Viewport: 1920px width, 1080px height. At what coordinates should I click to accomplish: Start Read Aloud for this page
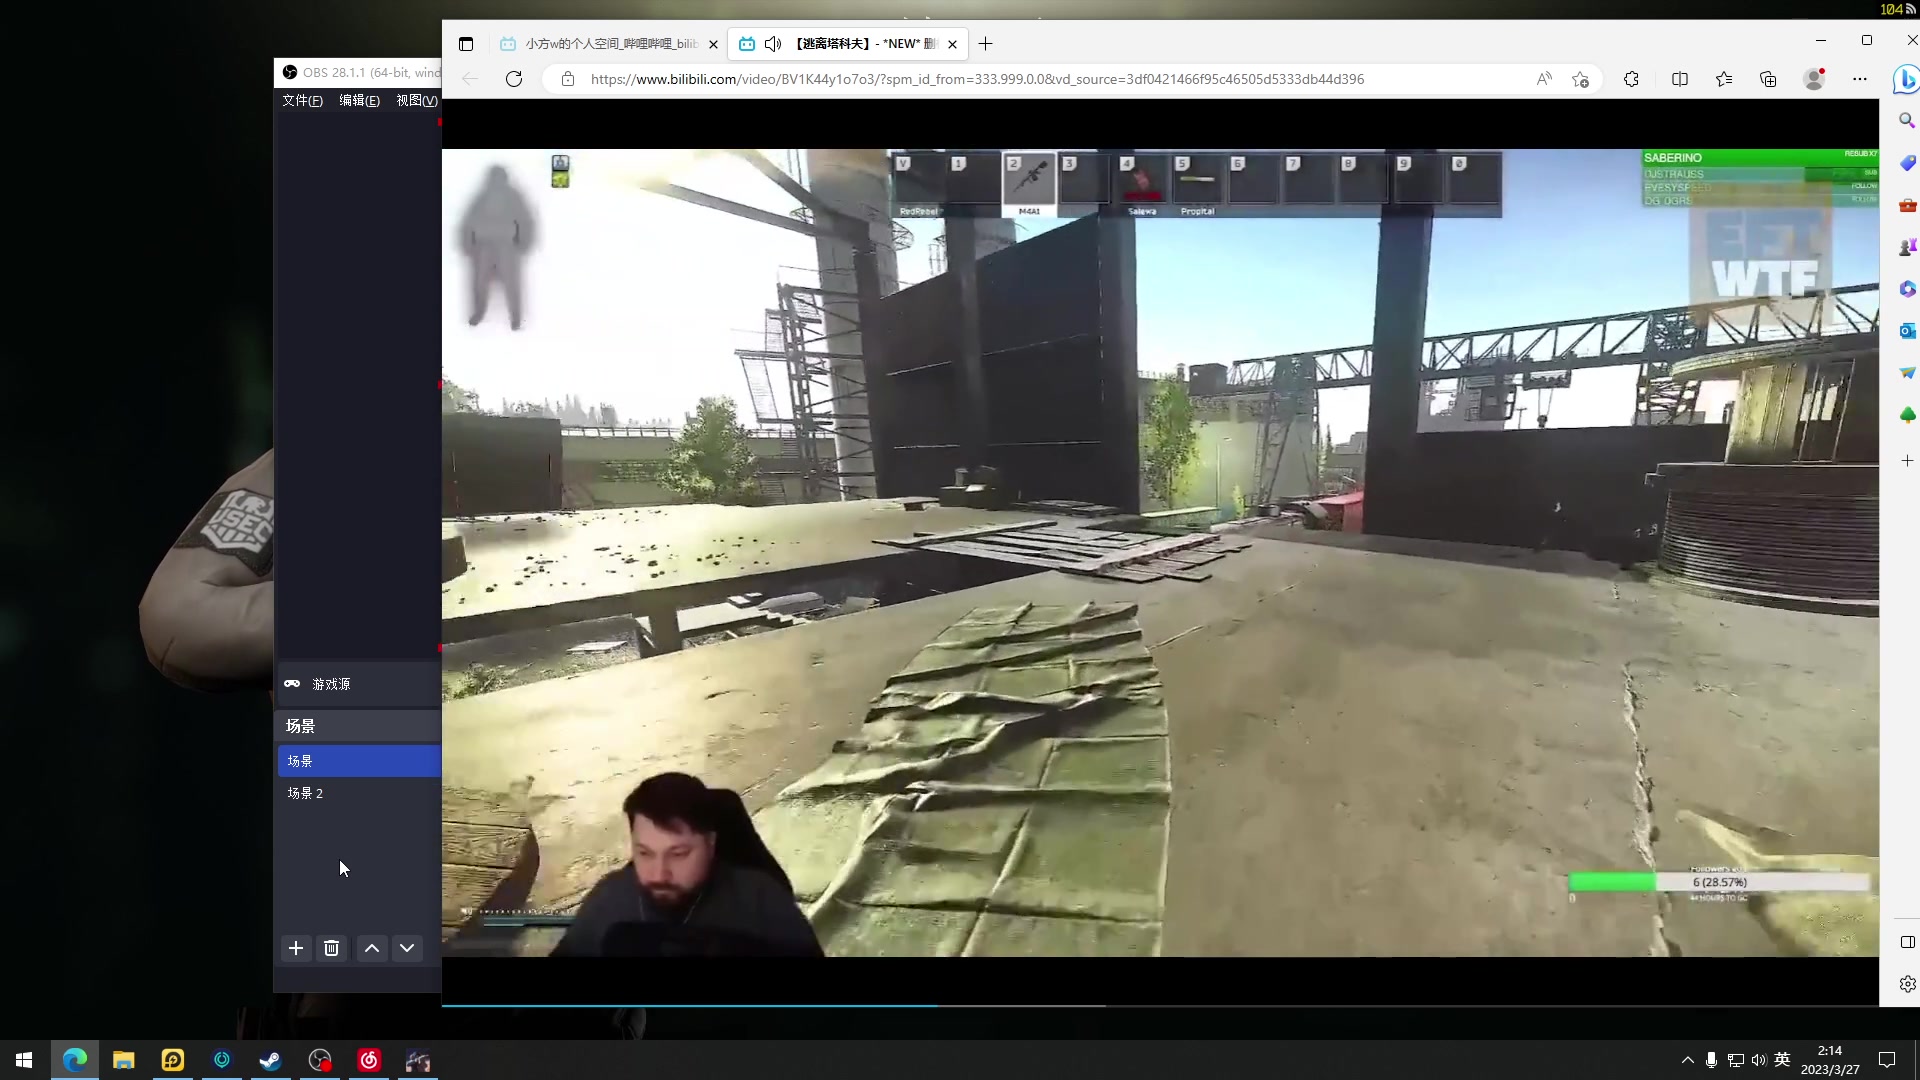click(1544, 79)
